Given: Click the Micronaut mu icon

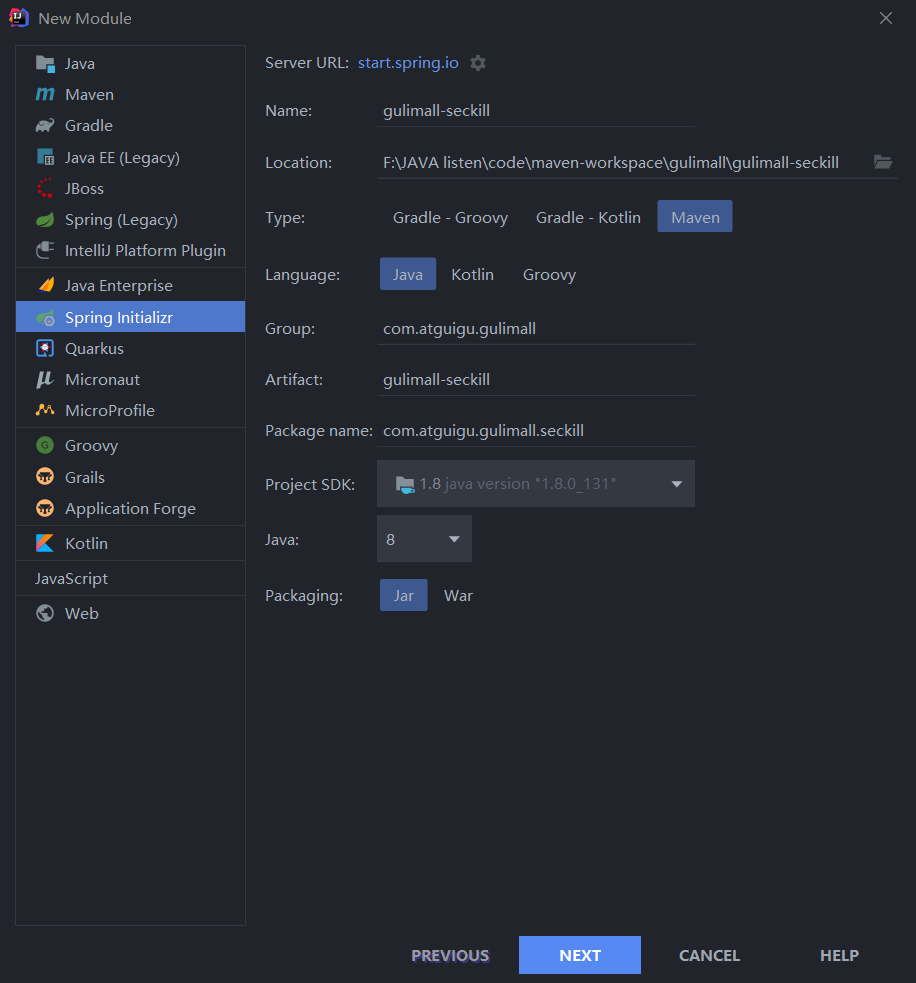Looking at the screenshot, I should pos(45,379).
